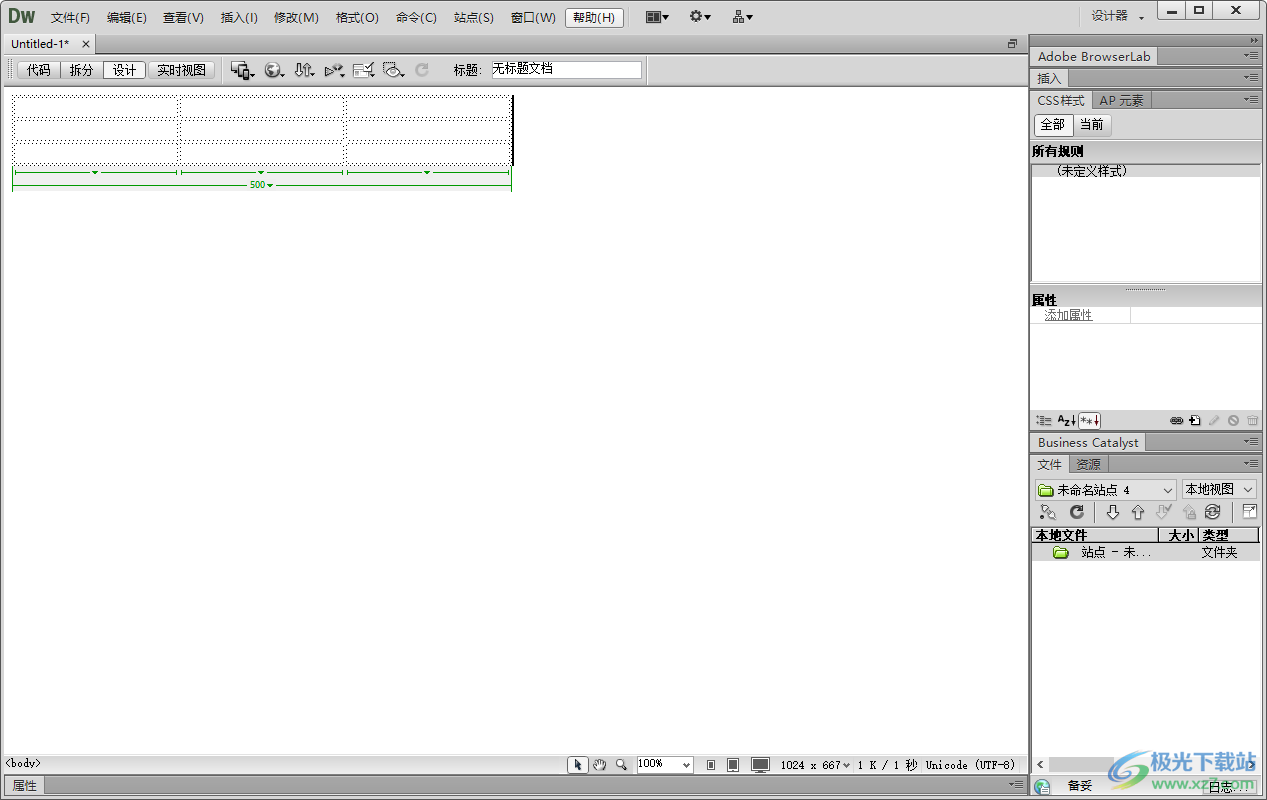The image size is (1267, 800).
Task: Open the site management dropdown in menu bar
Action: pyautogui.click(x=742, y=17)
